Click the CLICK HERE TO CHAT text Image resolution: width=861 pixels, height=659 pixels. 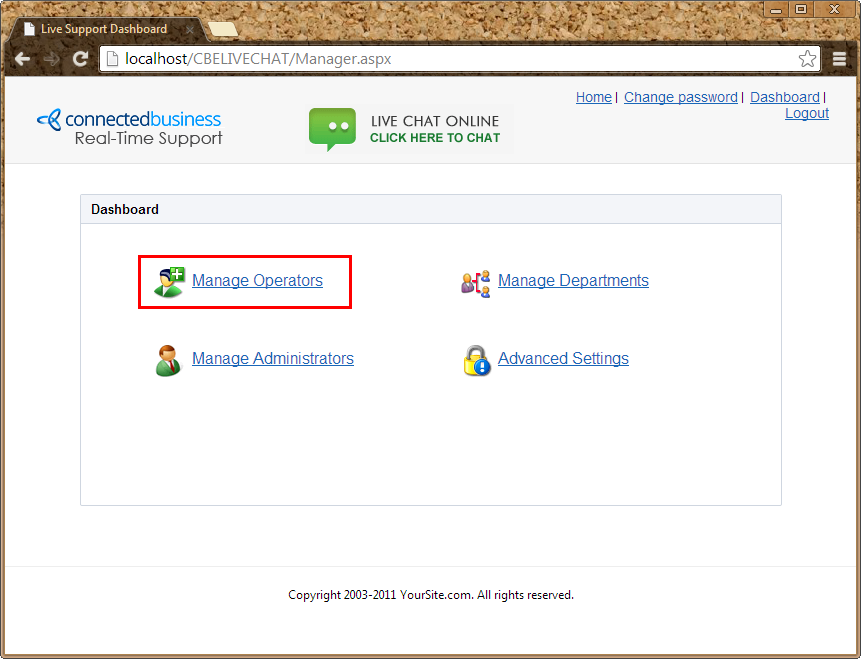[x=435, y=138]
